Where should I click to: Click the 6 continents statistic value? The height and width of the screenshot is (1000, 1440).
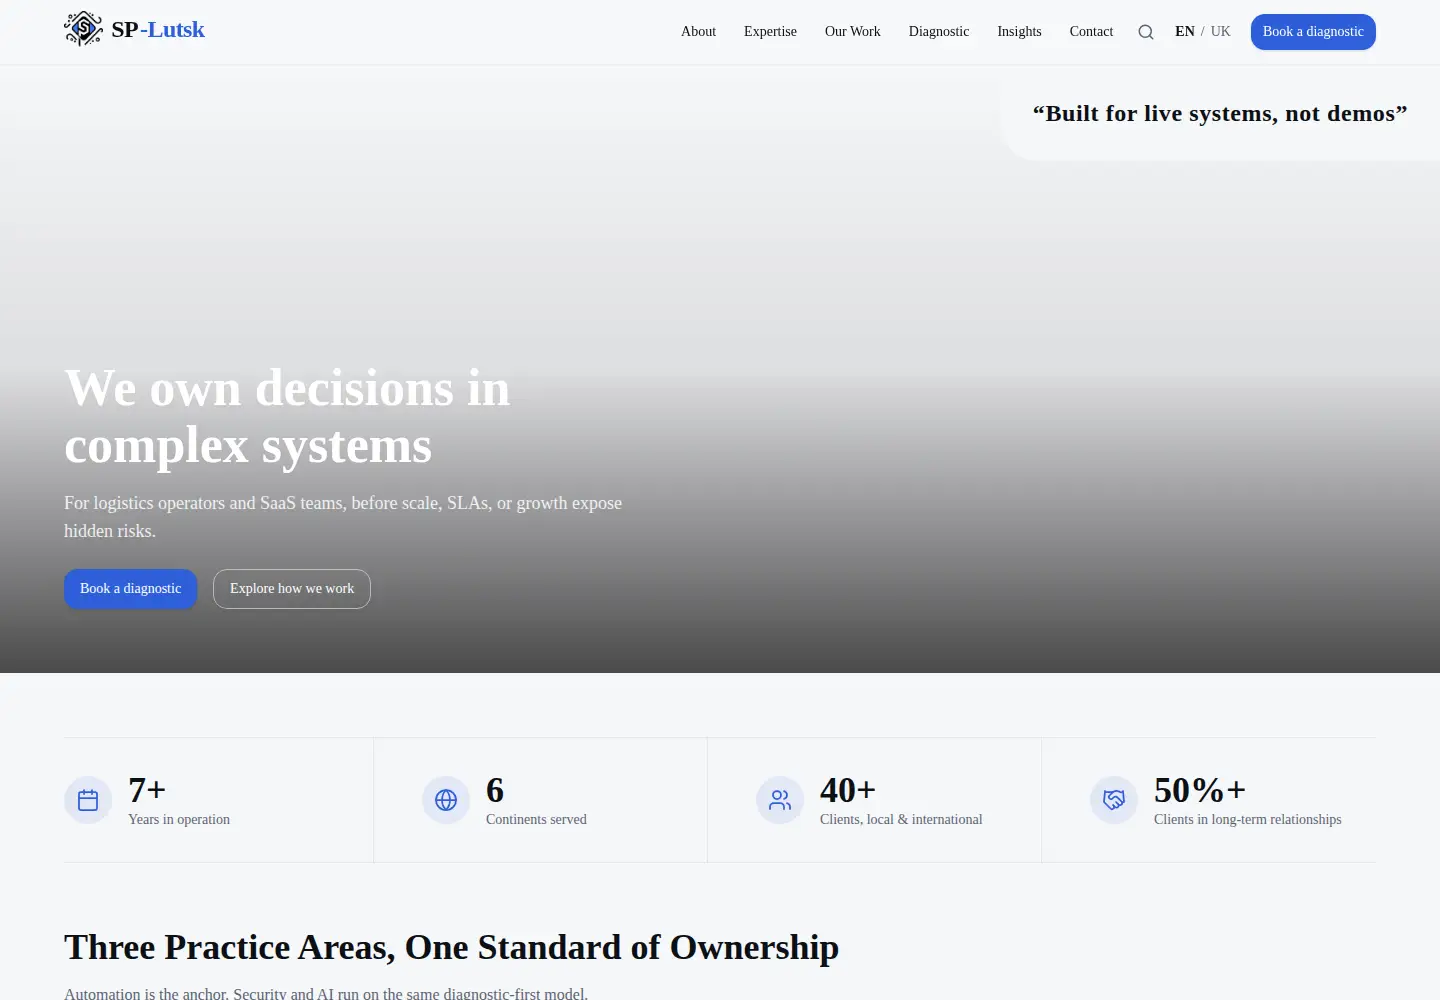click(495, 790)
